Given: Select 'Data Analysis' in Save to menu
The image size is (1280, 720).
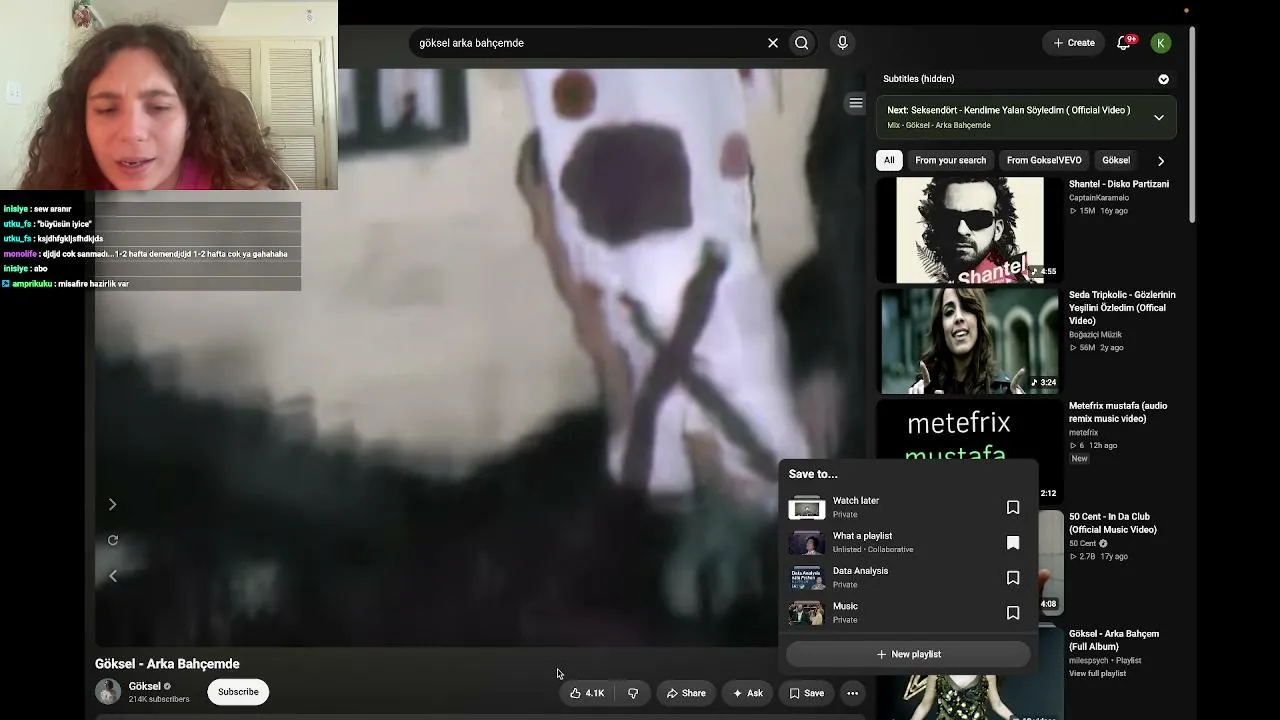Looking at the screenshot, I should click(907, 578).
